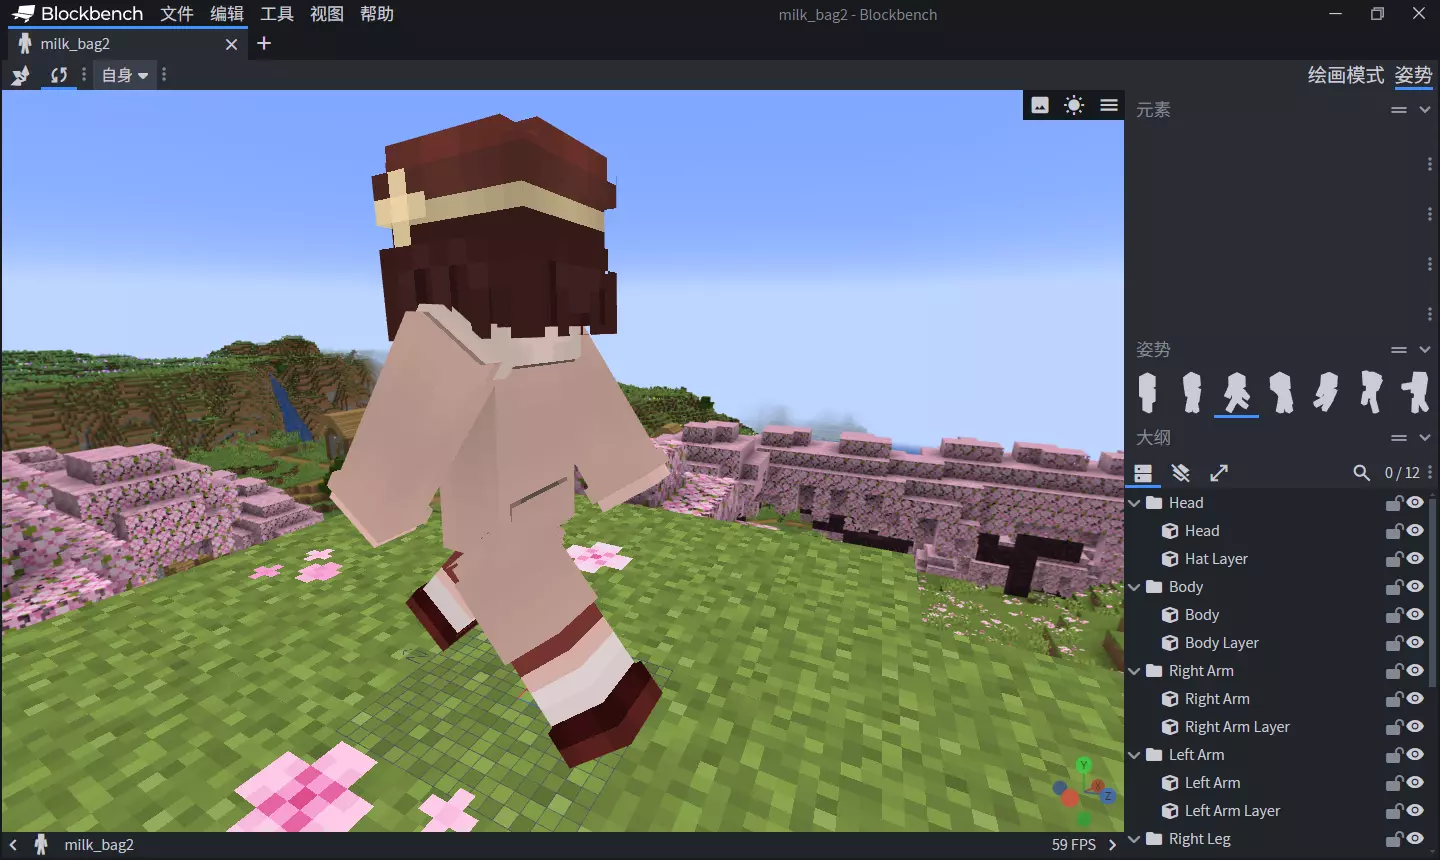Screen dimensions: 1440x860
Task: Select the walking pose icon
Action: tap(1236, 392)
